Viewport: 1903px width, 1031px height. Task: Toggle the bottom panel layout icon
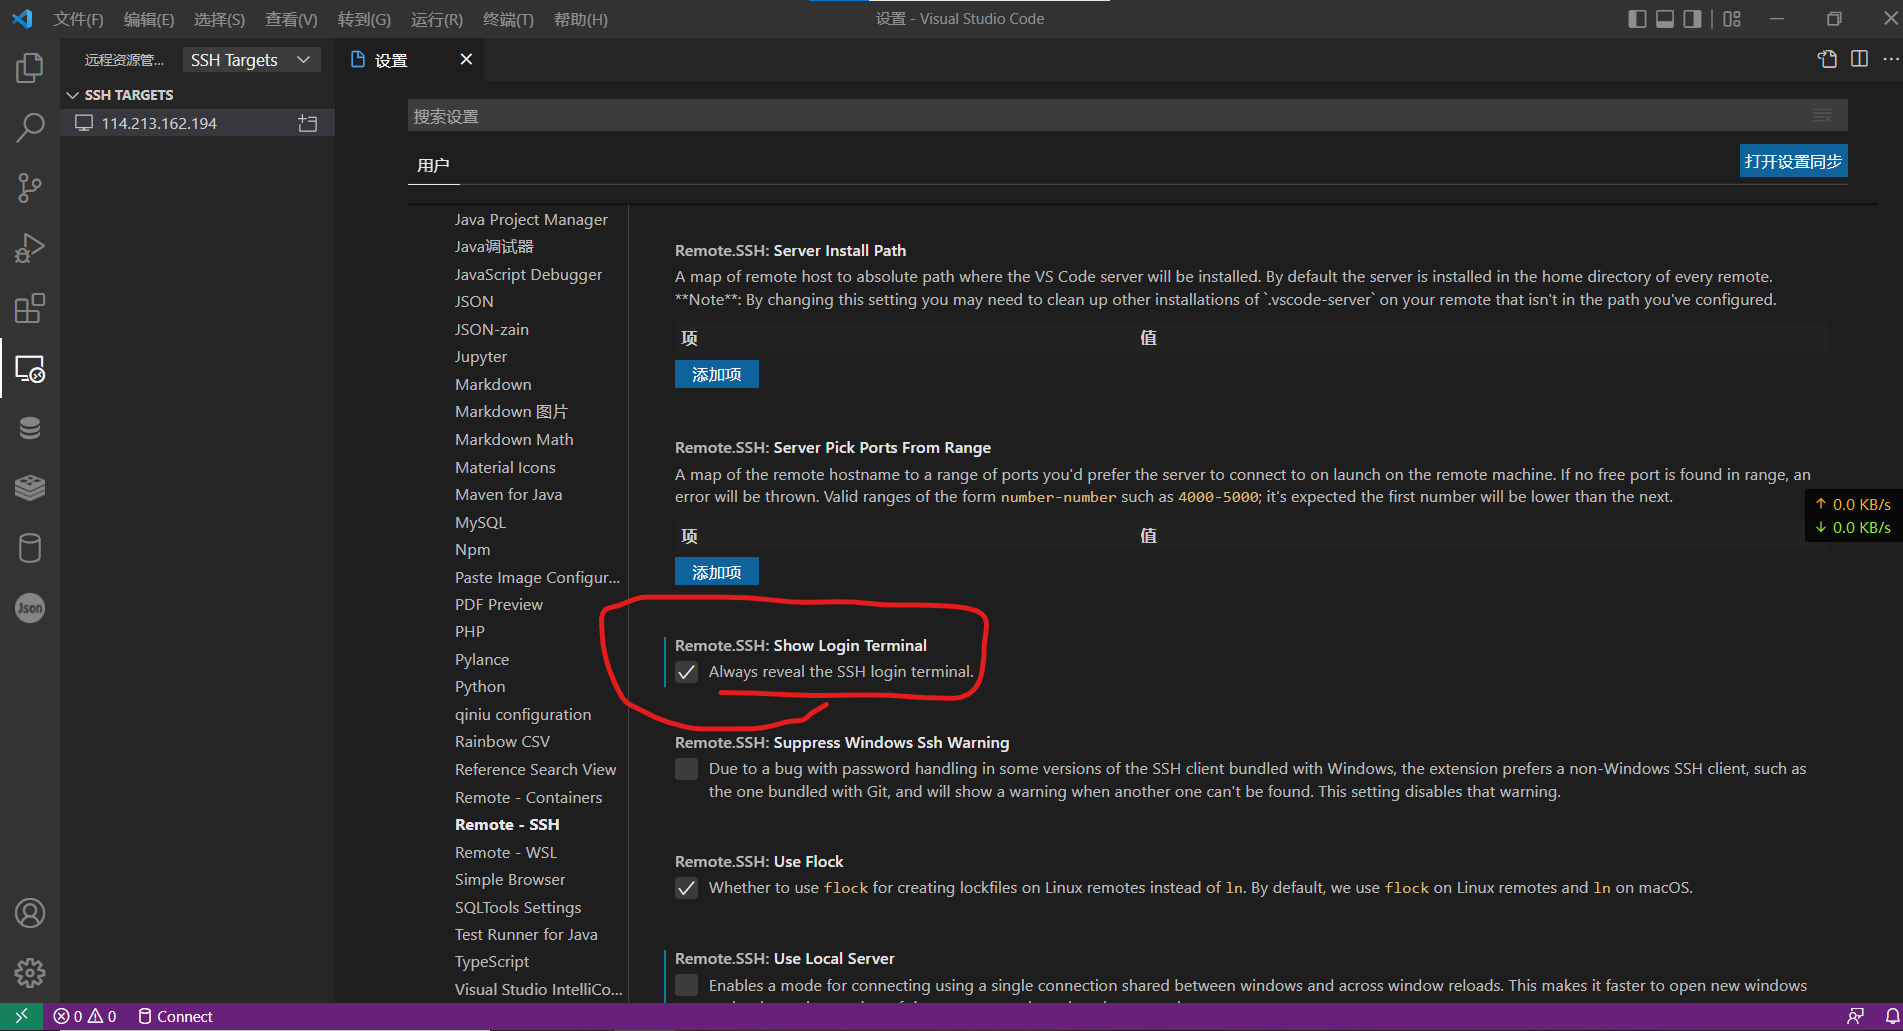click(x=1665, y=19)
